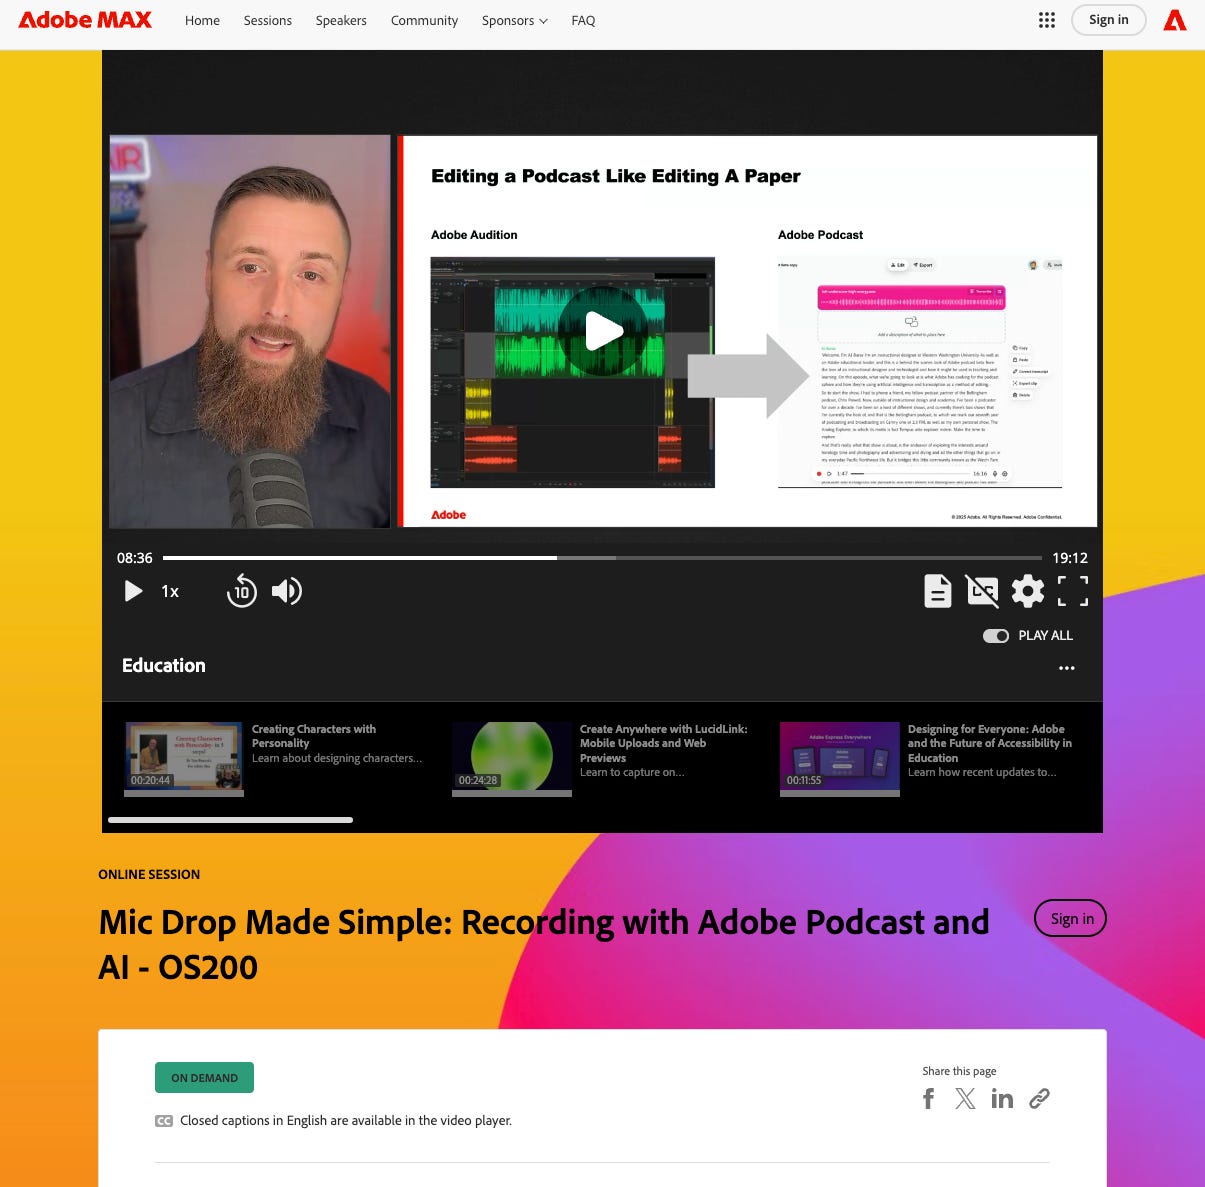Open the FAQ nav item
Image resolution: width=1205 pixels, height=1187 pixels.
pos(583,20)
